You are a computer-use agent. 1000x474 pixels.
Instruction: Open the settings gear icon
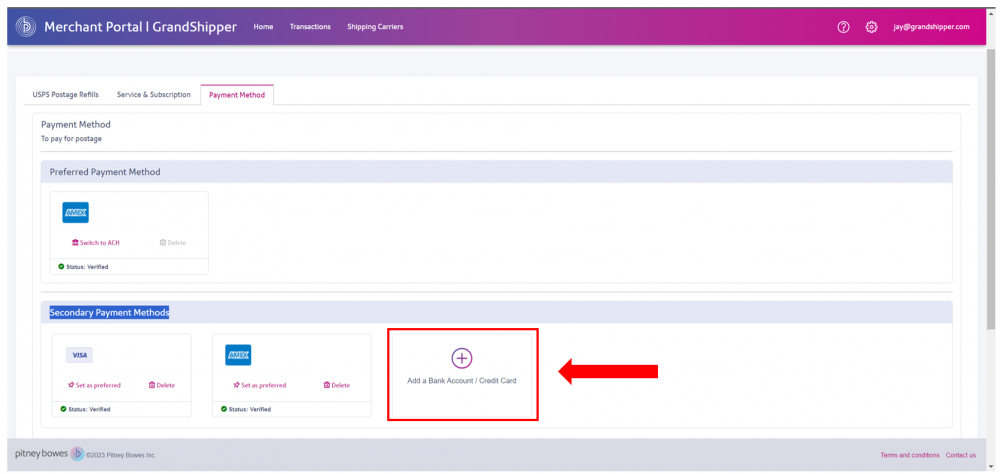871,27
